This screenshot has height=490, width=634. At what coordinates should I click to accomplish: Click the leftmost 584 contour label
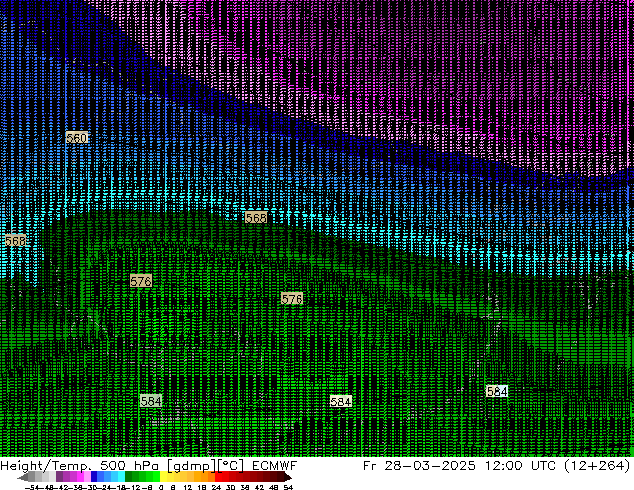(x=151, y=401)
